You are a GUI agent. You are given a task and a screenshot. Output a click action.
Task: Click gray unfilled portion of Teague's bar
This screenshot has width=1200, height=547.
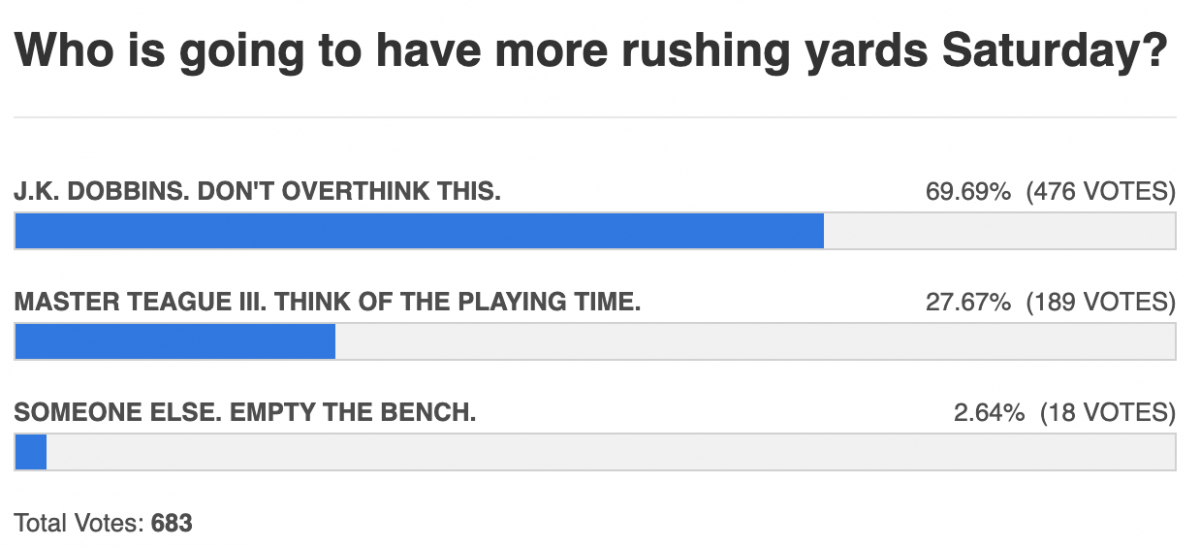[755, 342]
